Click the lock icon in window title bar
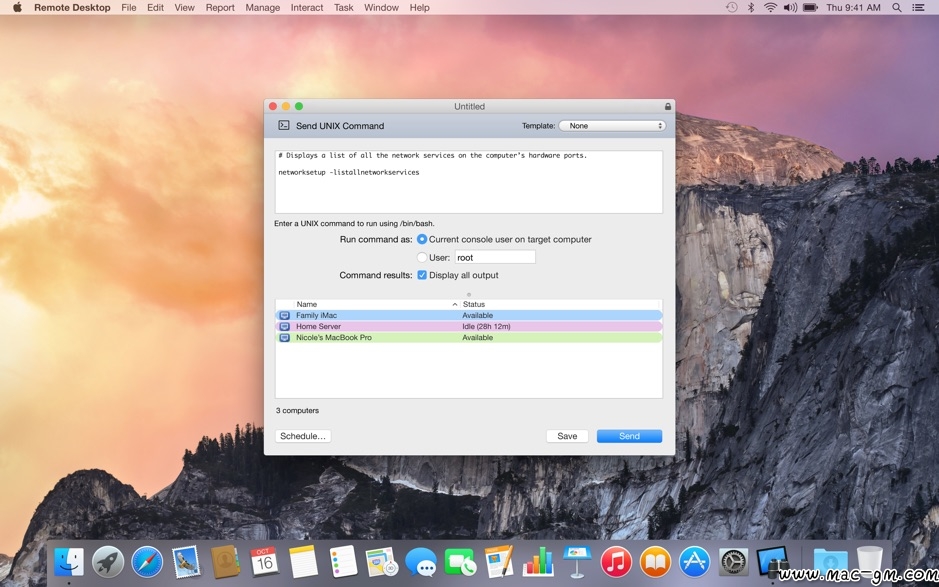 pos(668,106)
